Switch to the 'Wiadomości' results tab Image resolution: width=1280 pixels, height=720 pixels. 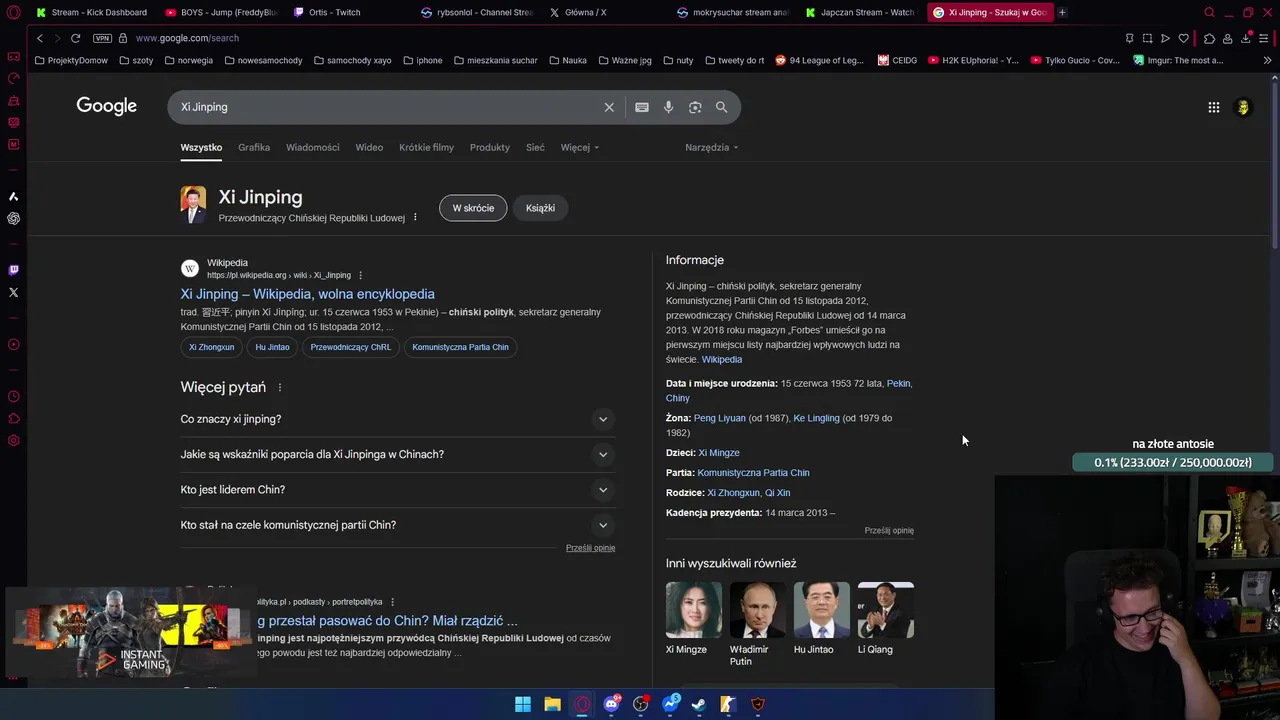[313, 147]
